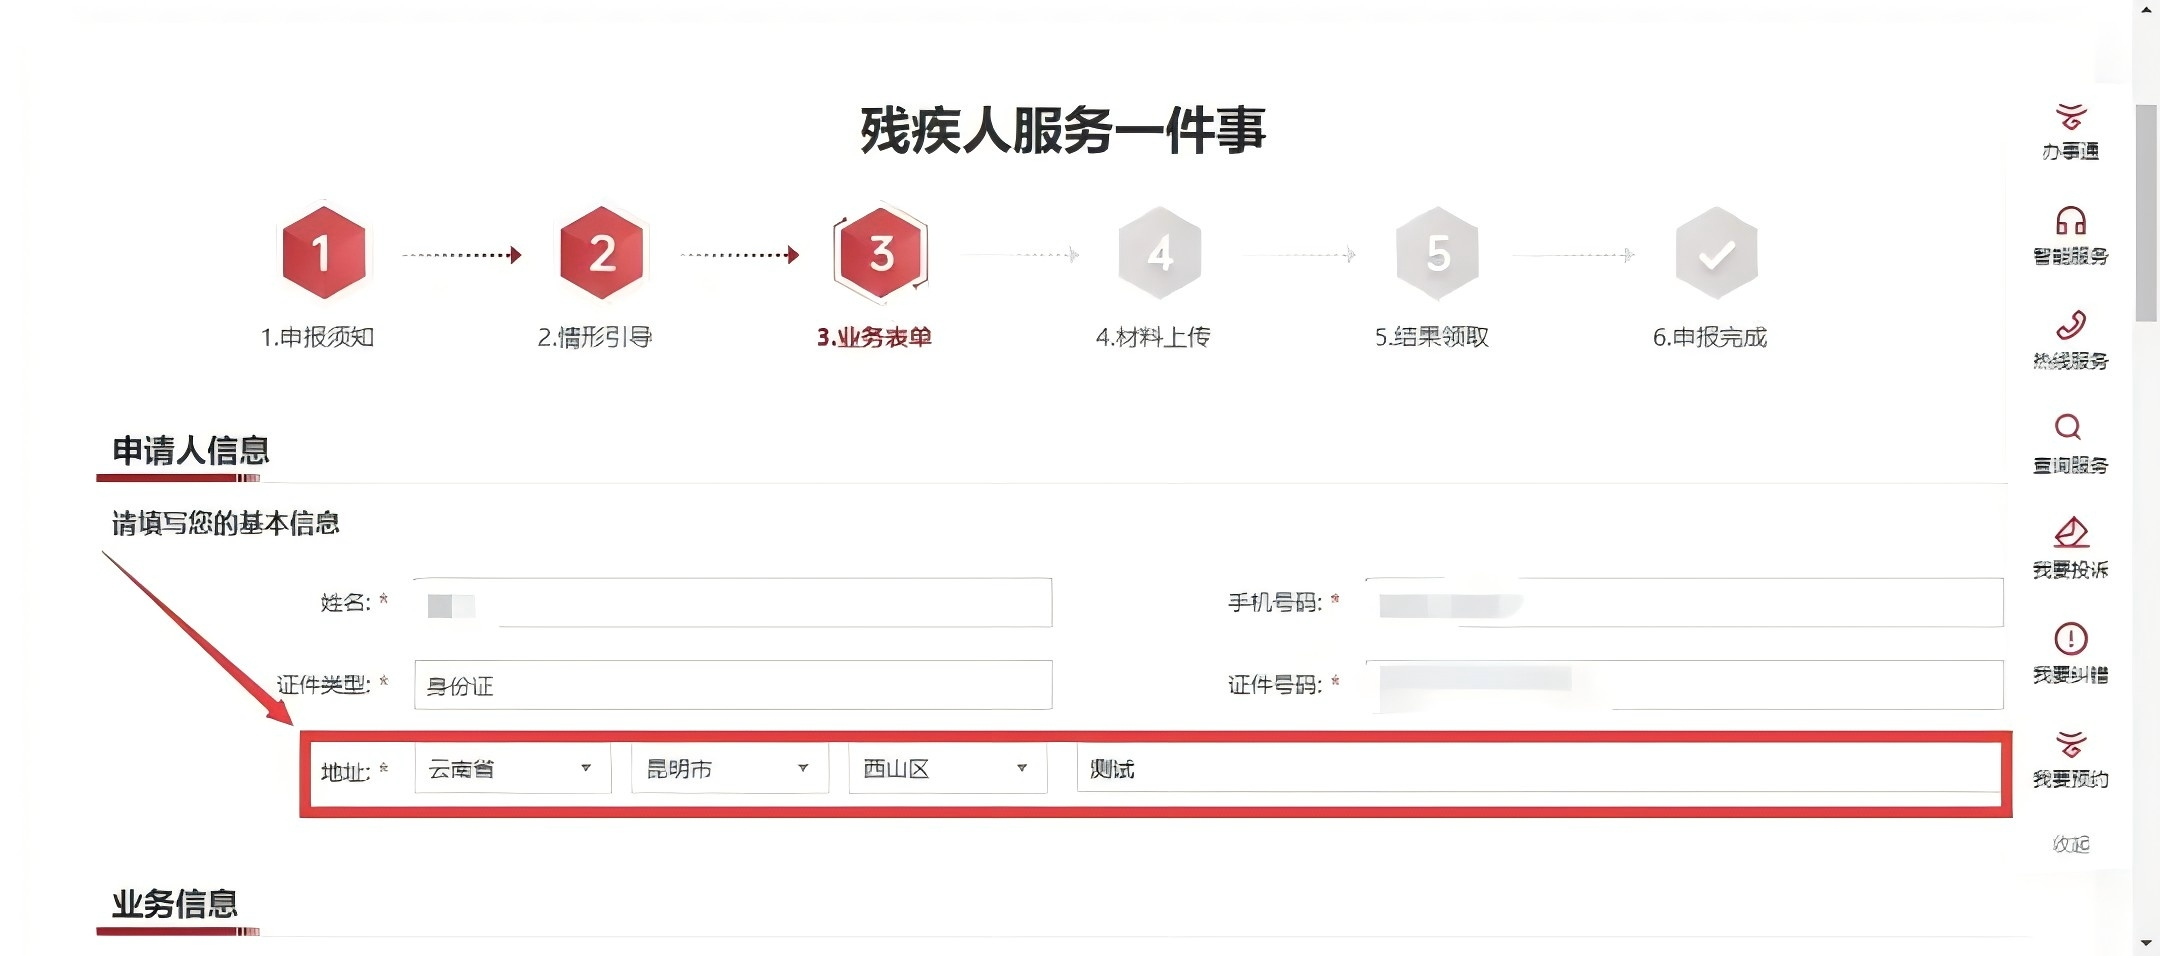This screenshot has height=956, width=2160.
Task: Go to 4.材料上传 step label
Action: pos(1153,337)
